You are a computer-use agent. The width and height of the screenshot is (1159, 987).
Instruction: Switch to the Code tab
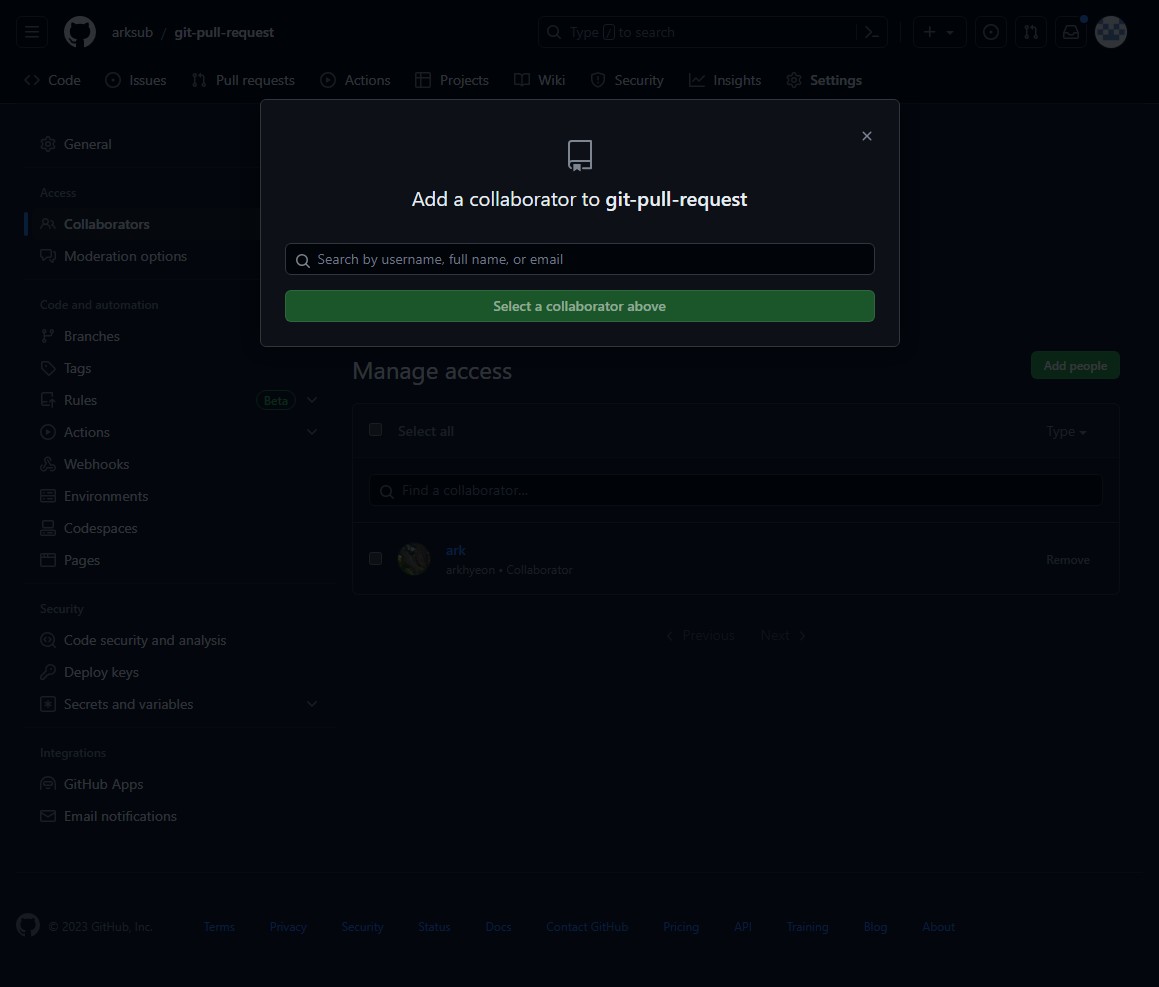click(x=52, y=80)
